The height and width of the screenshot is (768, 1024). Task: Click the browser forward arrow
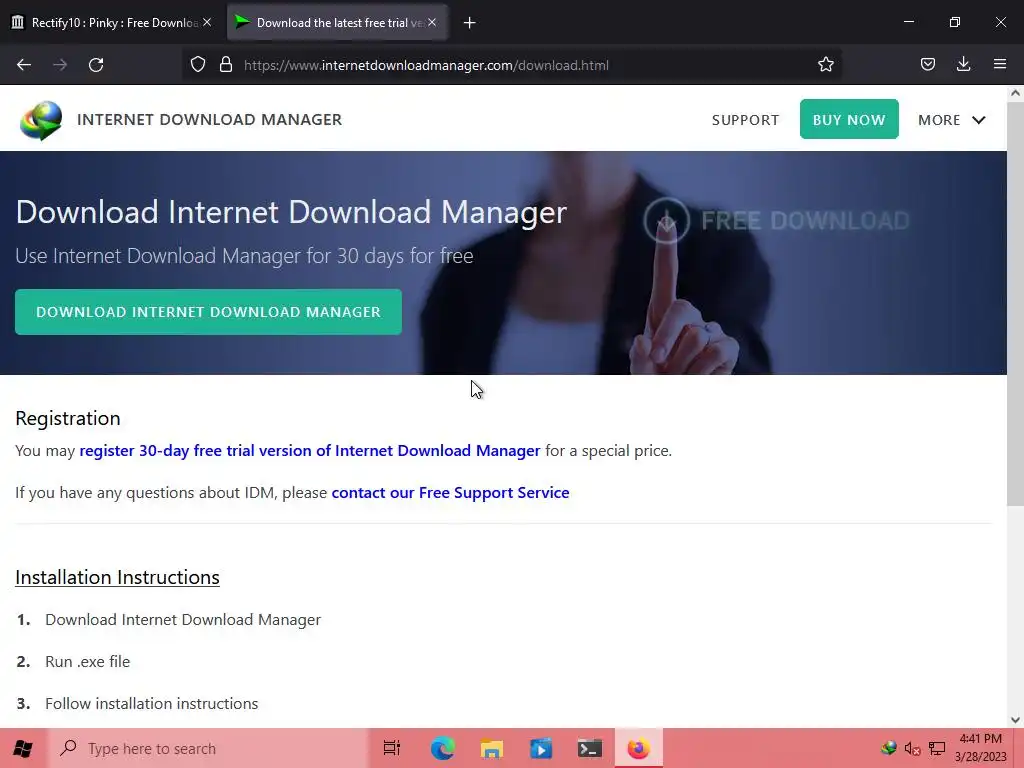coord(60,65)
